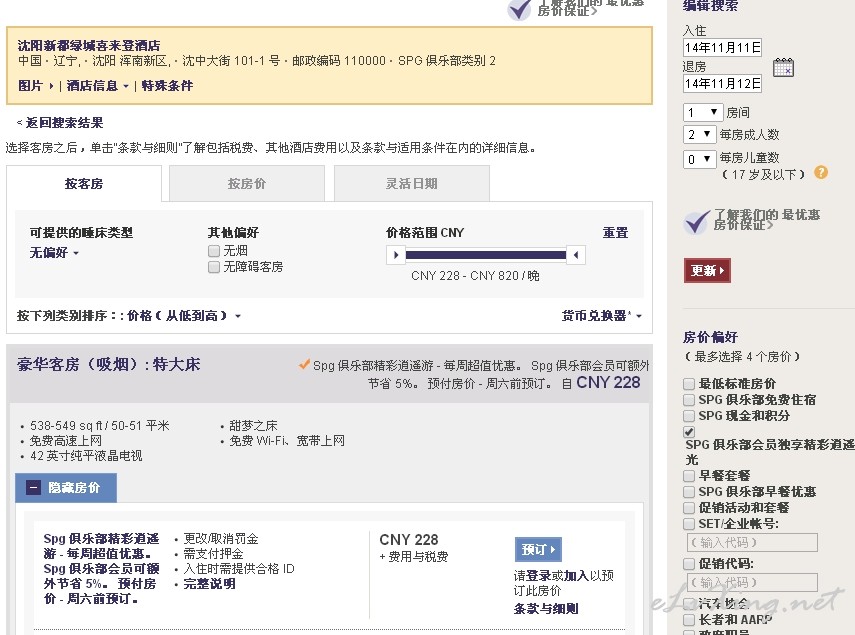Click the minus icon on 隐藏房价
855x635 pixels.
coord(33,487)
